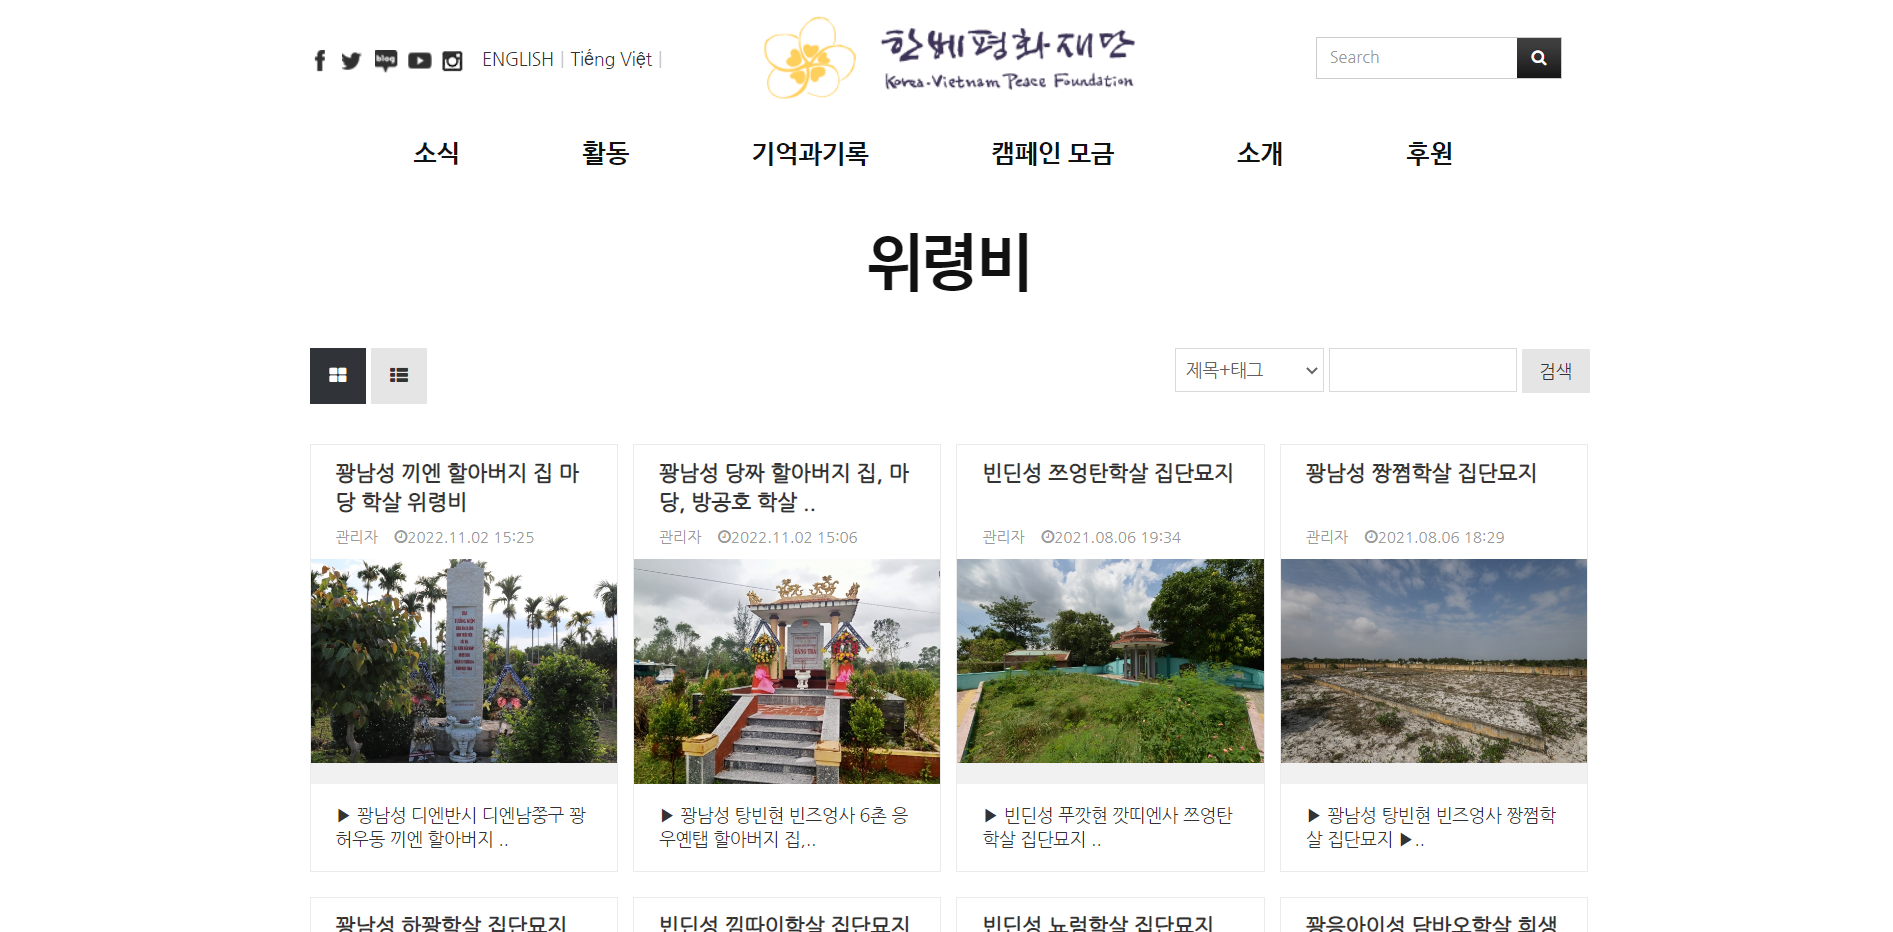Open the blog speech-bubble icon
Viewport: 1893px width, 932px height.
pos(386,61)
